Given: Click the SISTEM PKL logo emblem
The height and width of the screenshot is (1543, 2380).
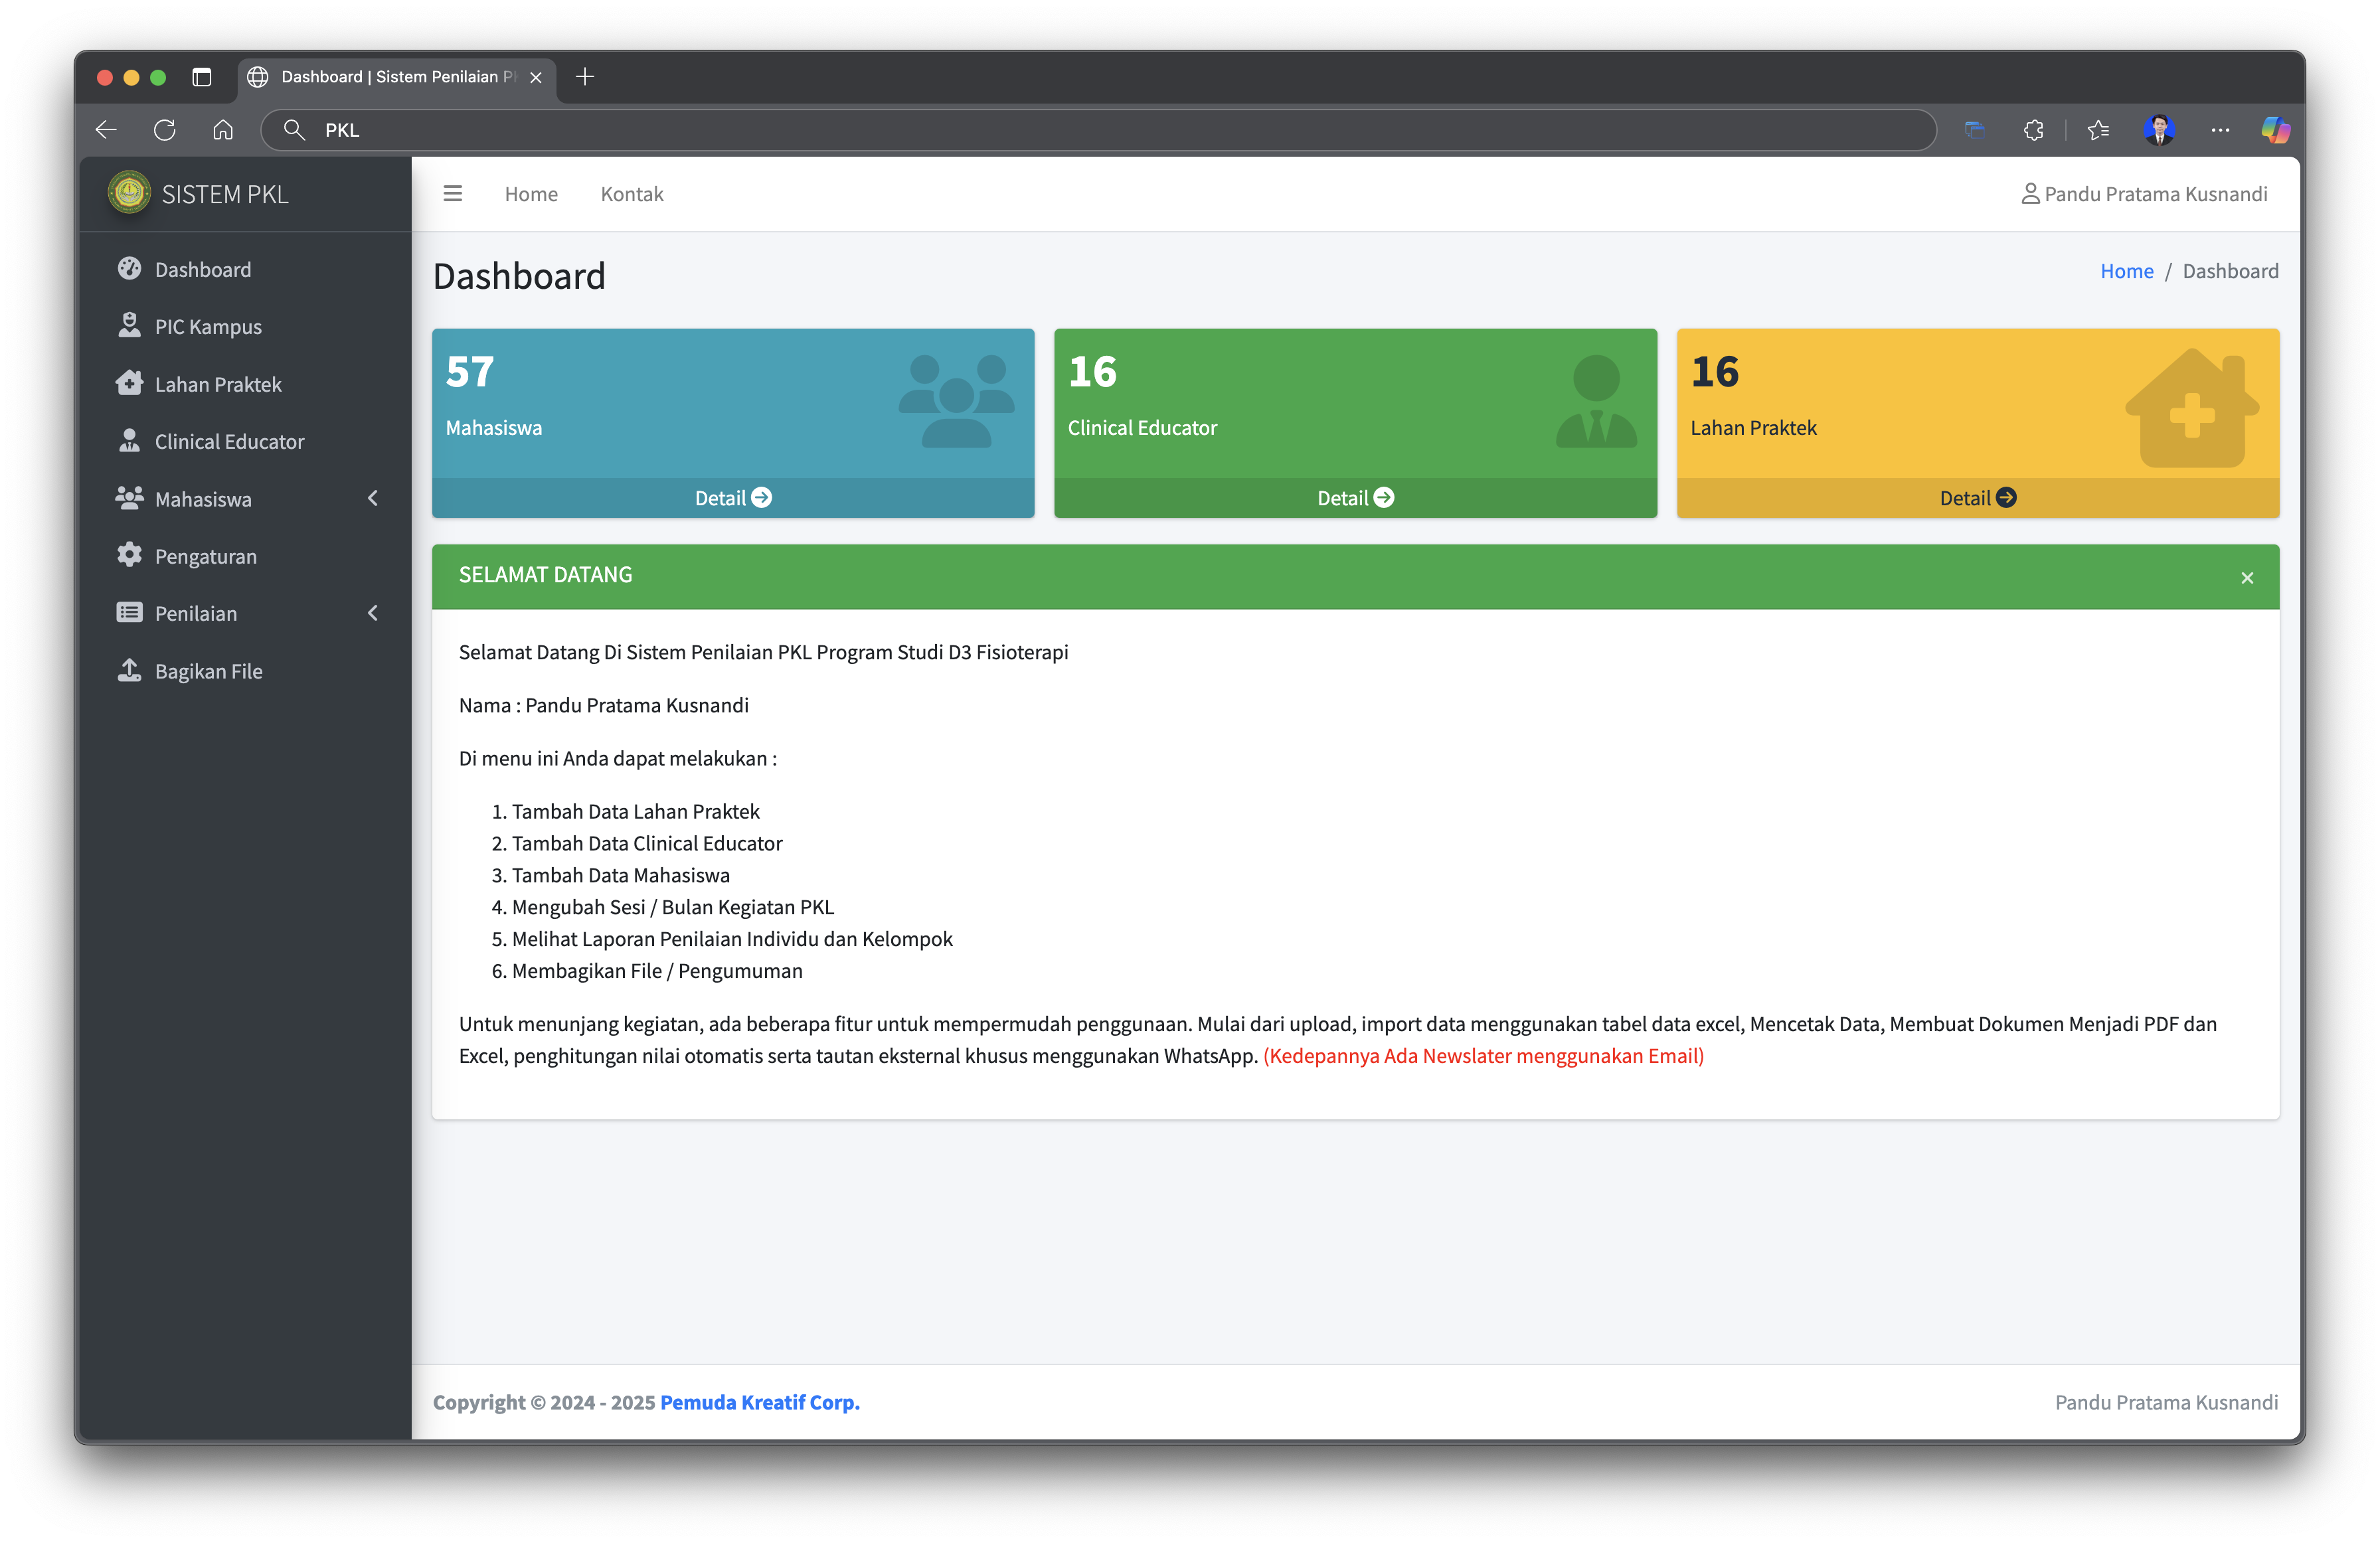Looking at the screenshot, I should 129,193.
